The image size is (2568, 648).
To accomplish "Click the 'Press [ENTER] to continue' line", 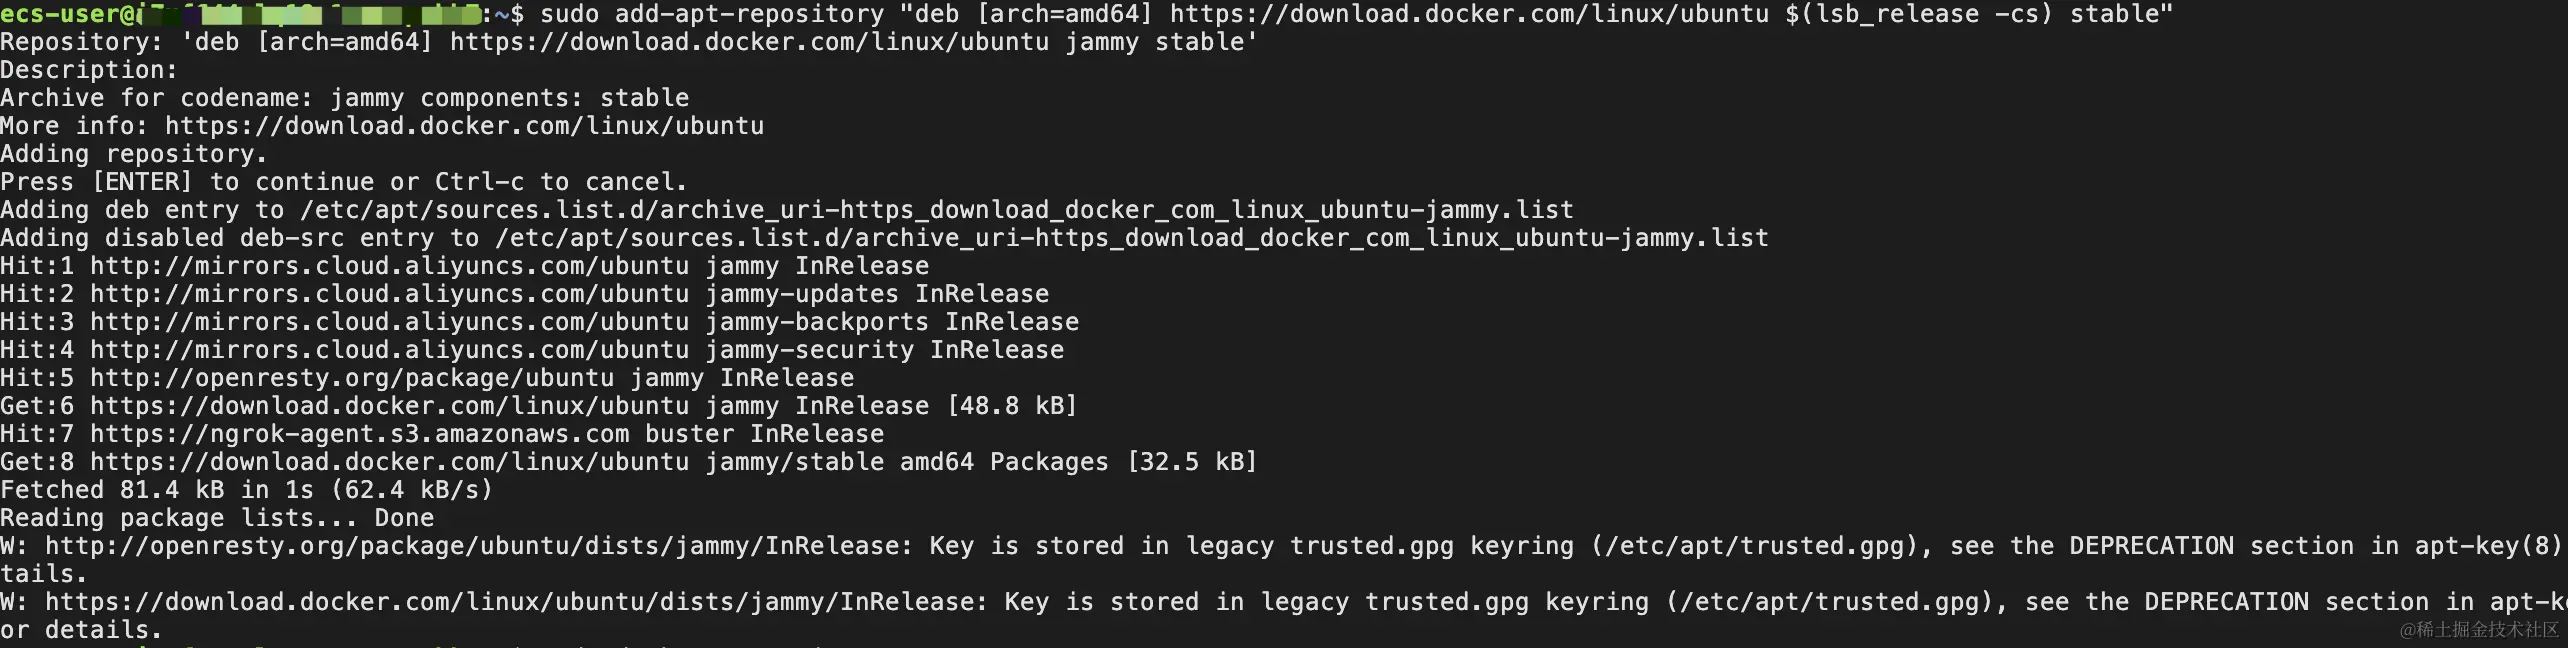I will tap(343, 182).
